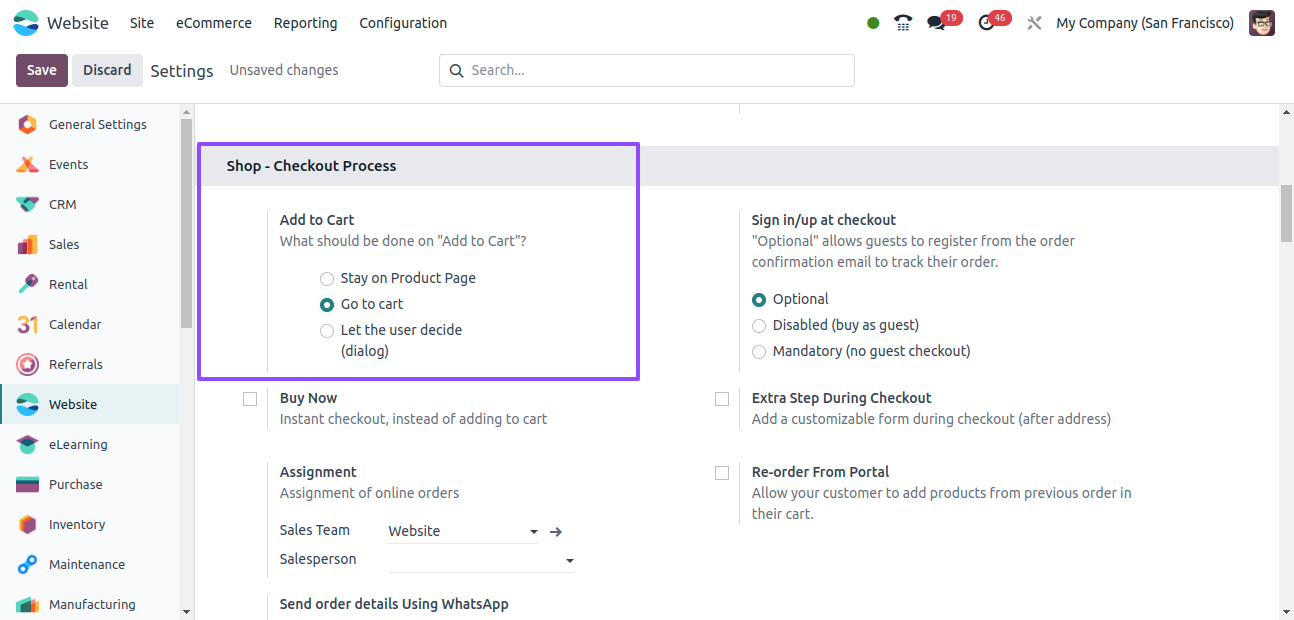Open the Sales Team dropdown

tap(463, 531)
